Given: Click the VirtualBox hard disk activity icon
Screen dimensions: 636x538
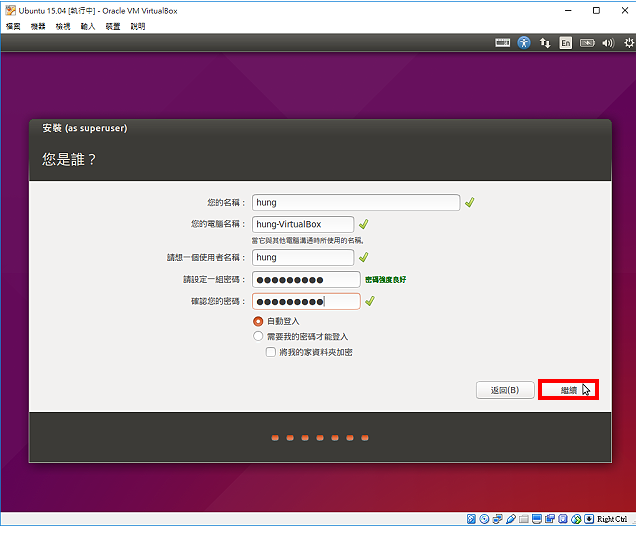Looking at the screenshot, I should pyautogui.click(x=471, y=519).
